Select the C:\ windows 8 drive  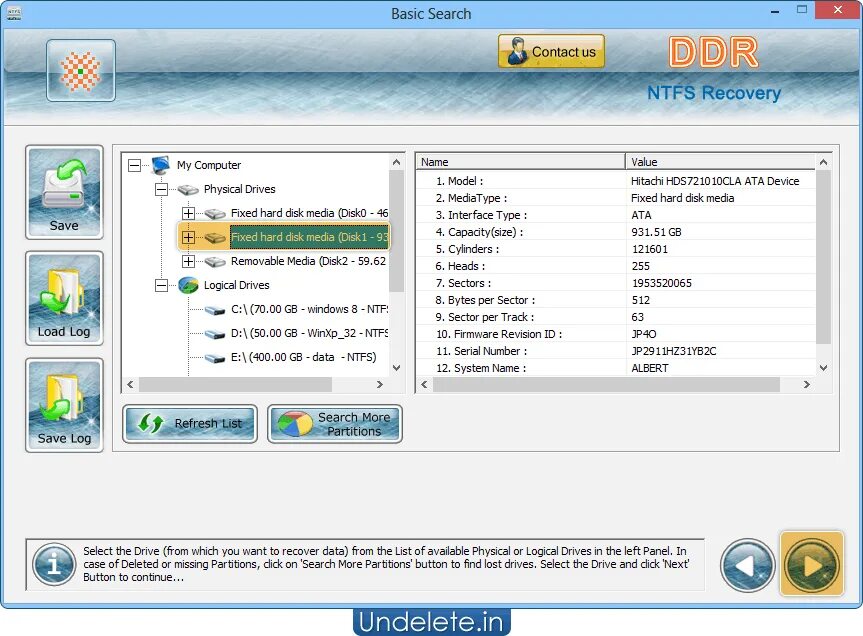pos(309,309)
